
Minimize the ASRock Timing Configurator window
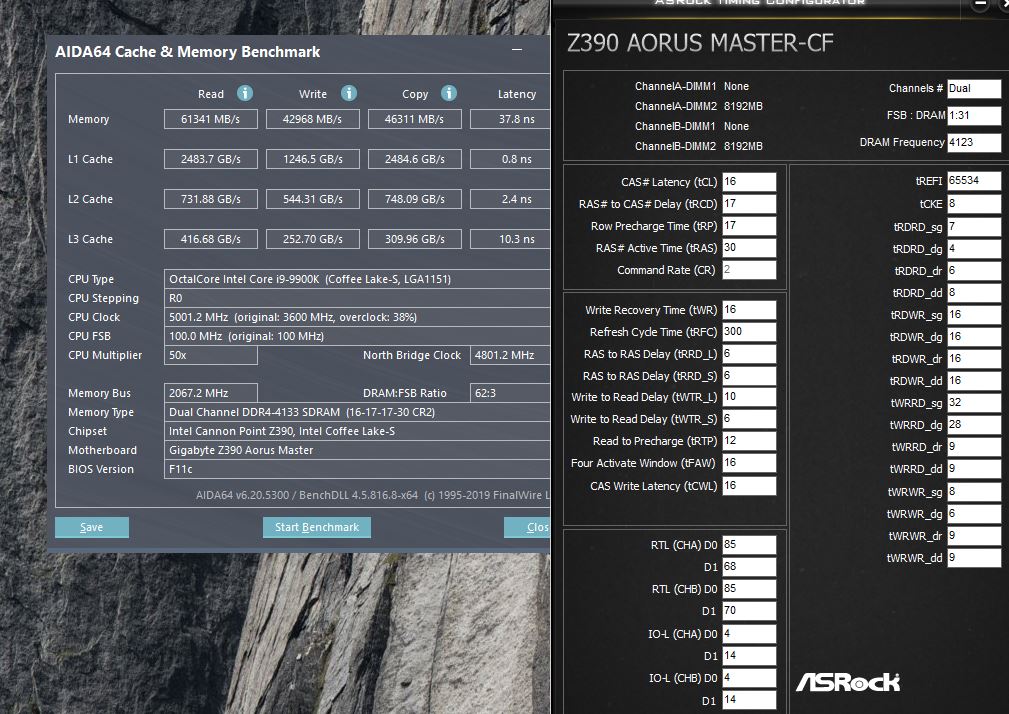[x=979, y=4]
